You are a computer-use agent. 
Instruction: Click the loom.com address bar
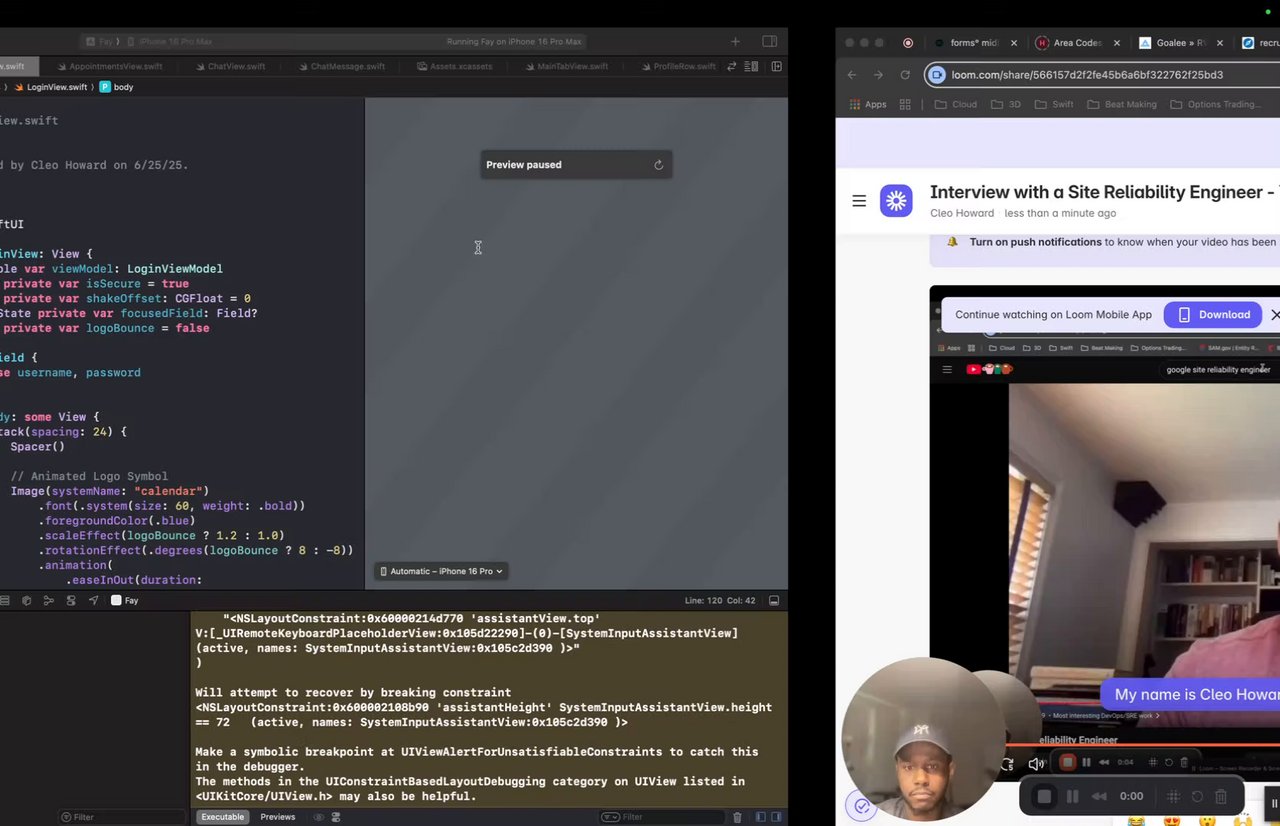[x=1087, y=75]
